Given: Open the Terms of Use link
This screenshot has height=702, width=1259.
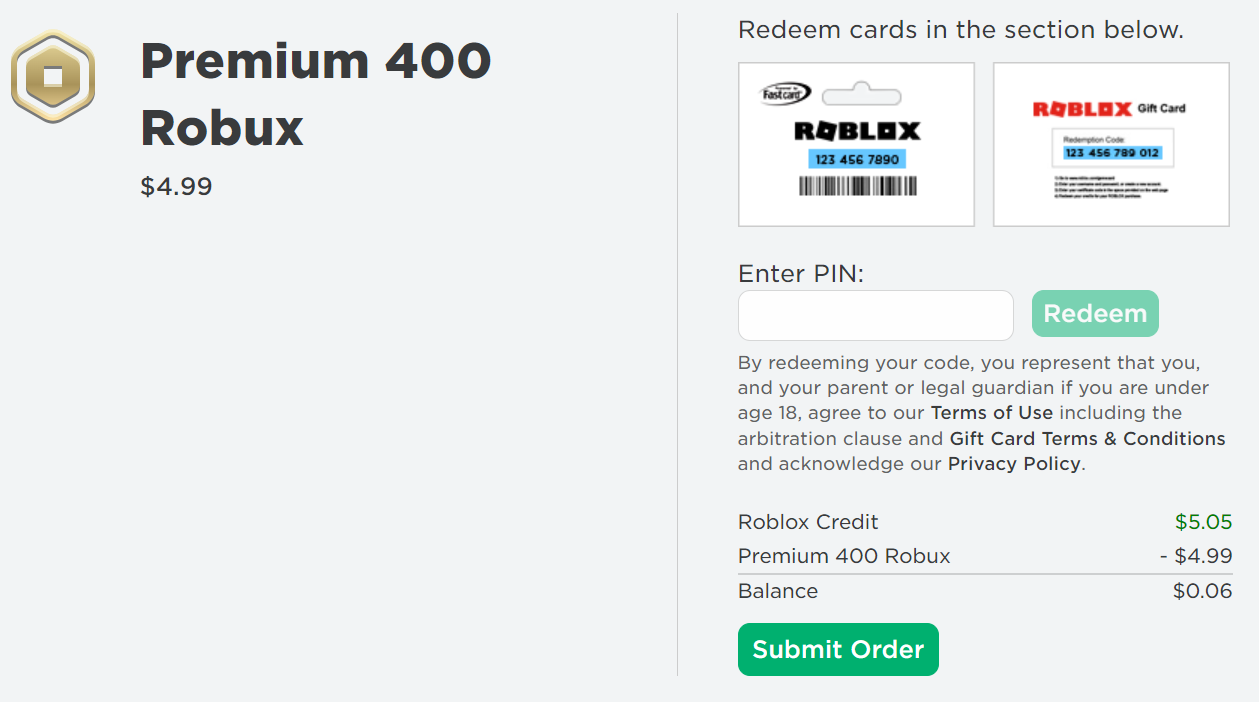Looking at the screenshot, I should (x=991, y=413).
